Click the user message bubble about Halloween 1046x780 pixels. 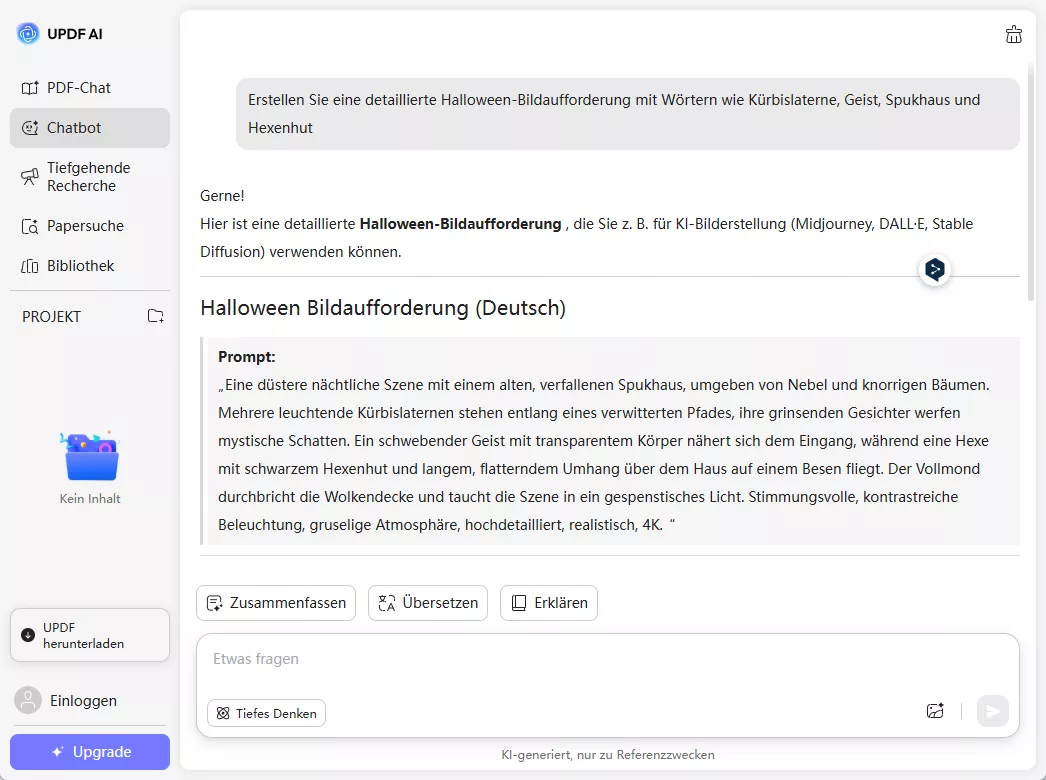click(627, 114)
